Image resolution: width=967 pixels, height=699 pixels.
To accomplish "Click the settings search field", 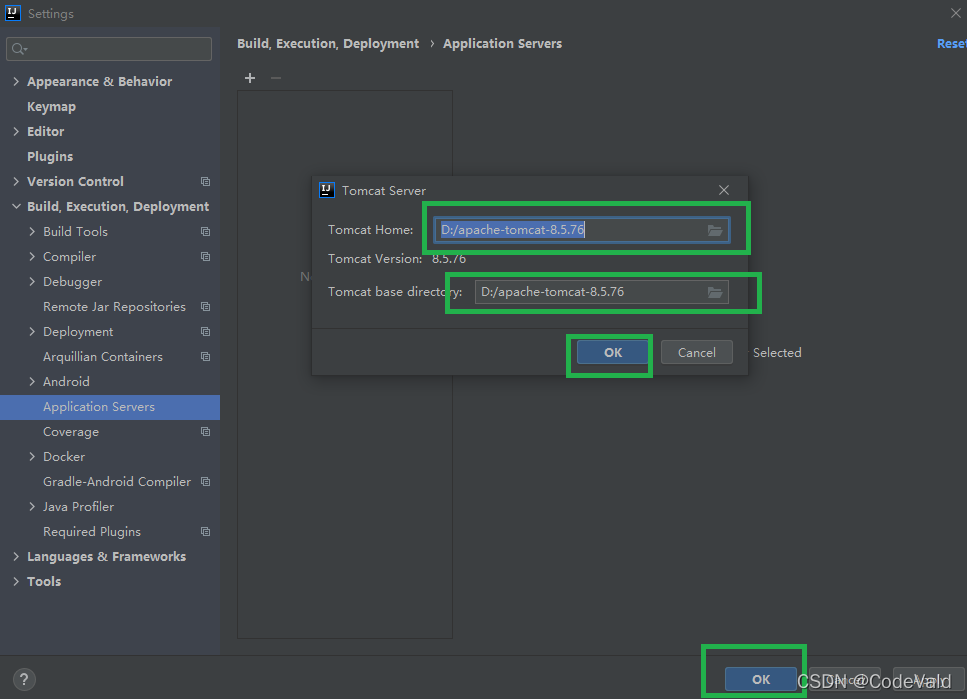I will pyautogui.click(x=109, y=49).
